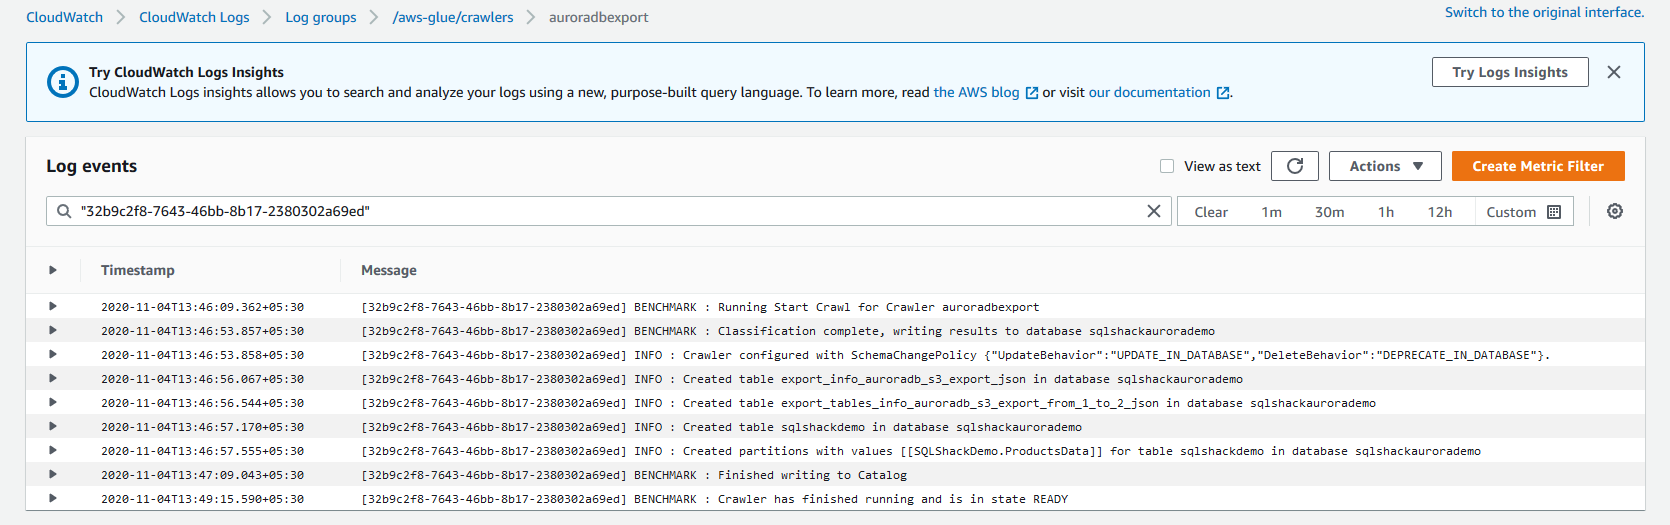The width and height of the screenshot is (1670, 525).
Task: Expand the Finished writing to Catalog row
Action: tap(53, 474)
